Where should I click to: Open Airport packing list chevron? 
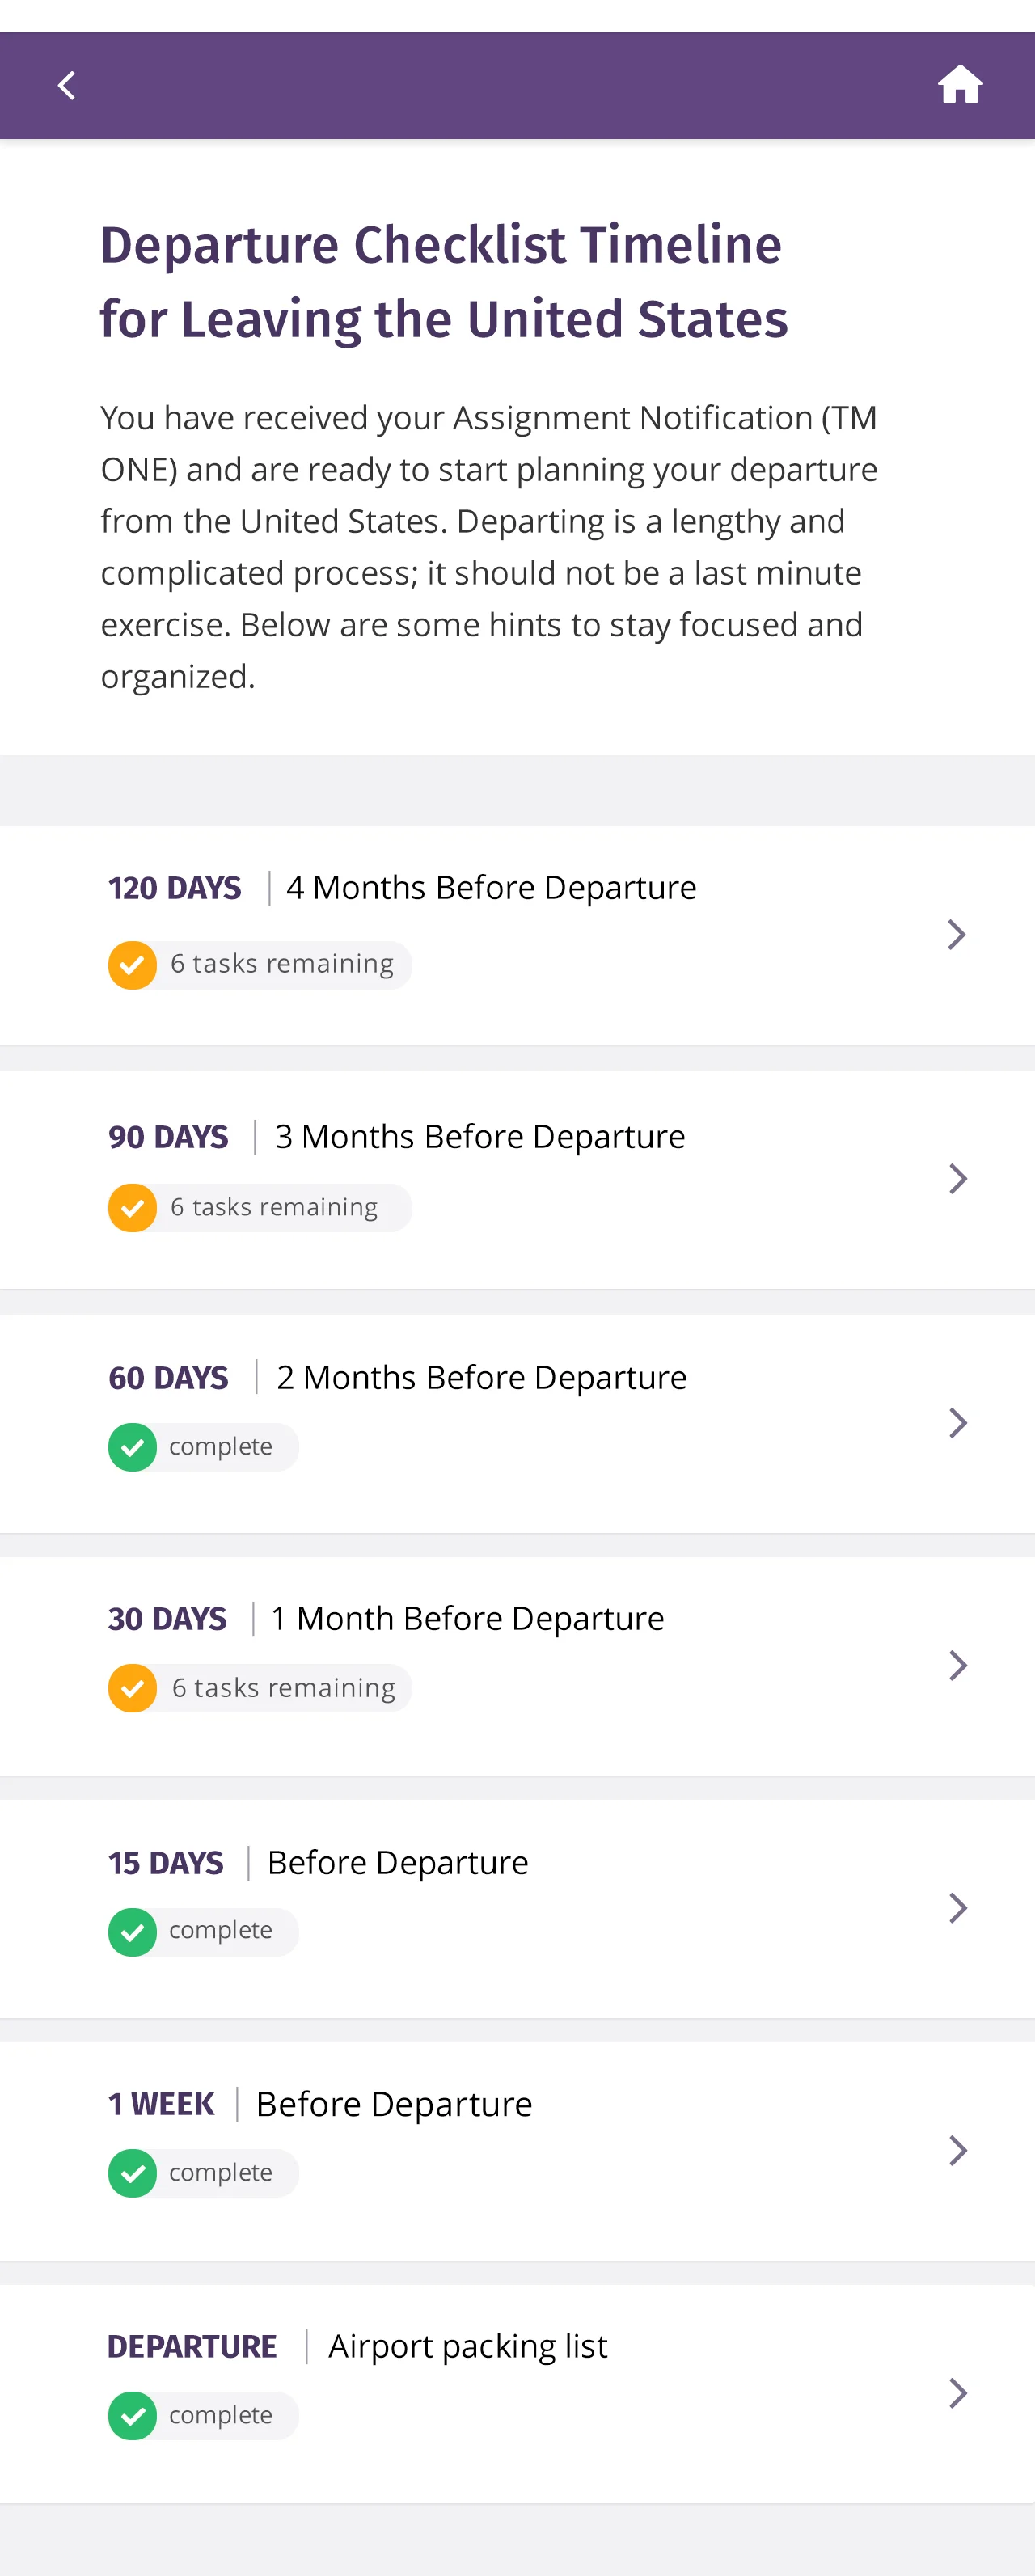tap(957, 2393)
